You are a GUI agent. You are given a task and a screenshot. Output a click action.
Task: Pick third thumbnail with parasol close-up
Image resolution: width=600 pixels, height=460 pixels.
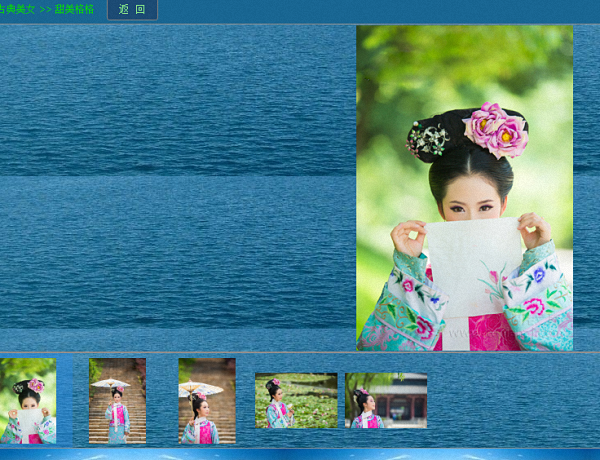click(206, 401)
